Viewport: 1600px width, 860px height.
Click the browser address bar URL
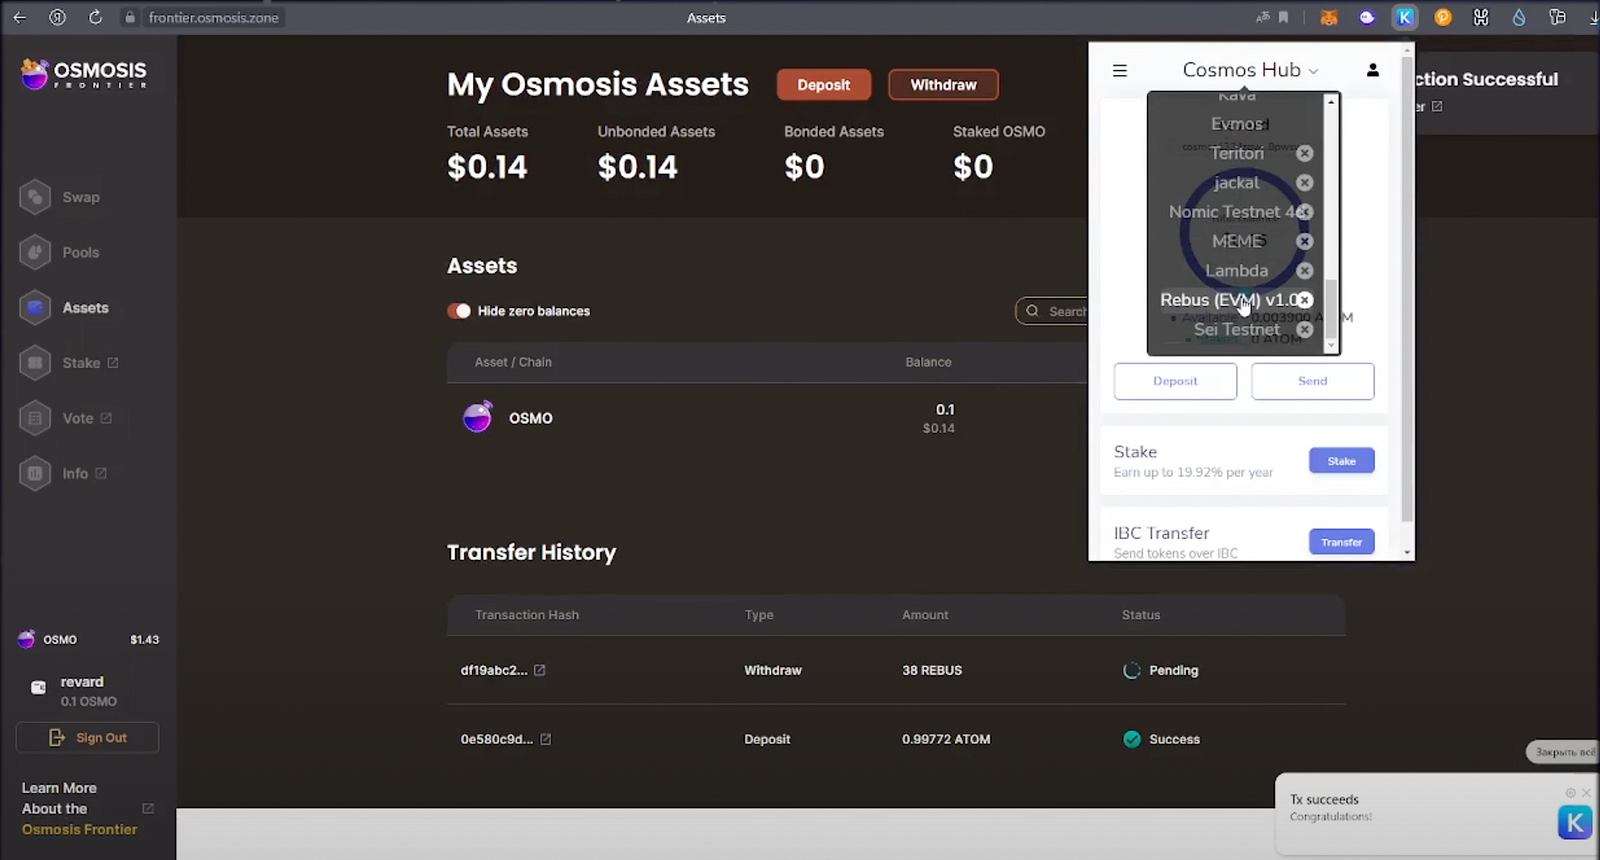(x=214, y=17)
